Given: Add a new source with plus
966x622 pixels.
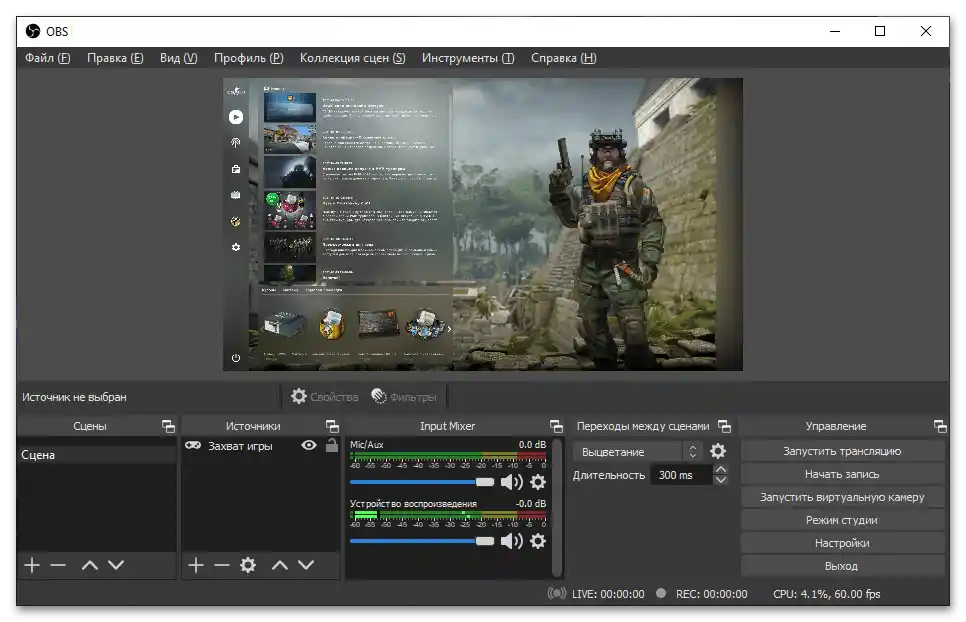Looking at the screenshot, I should (196, 565).
